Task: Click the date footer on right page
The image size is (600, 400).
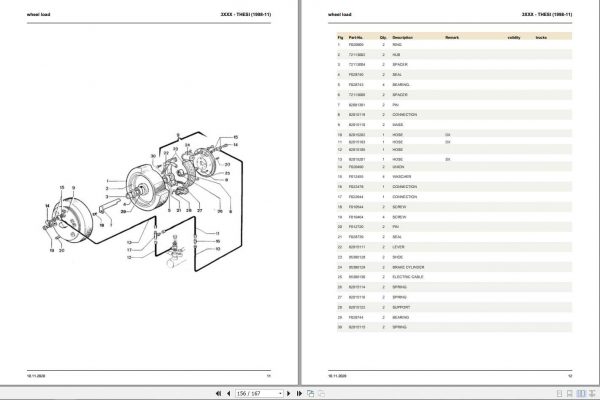Action: point(337,376)
